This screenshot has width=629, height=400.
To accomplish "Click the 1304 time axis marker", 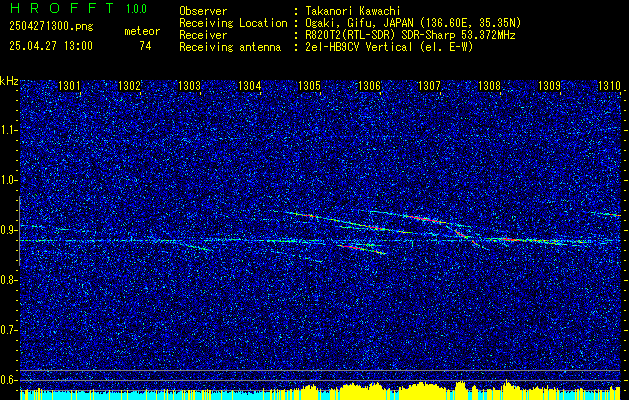I will [x=250, y=85].
